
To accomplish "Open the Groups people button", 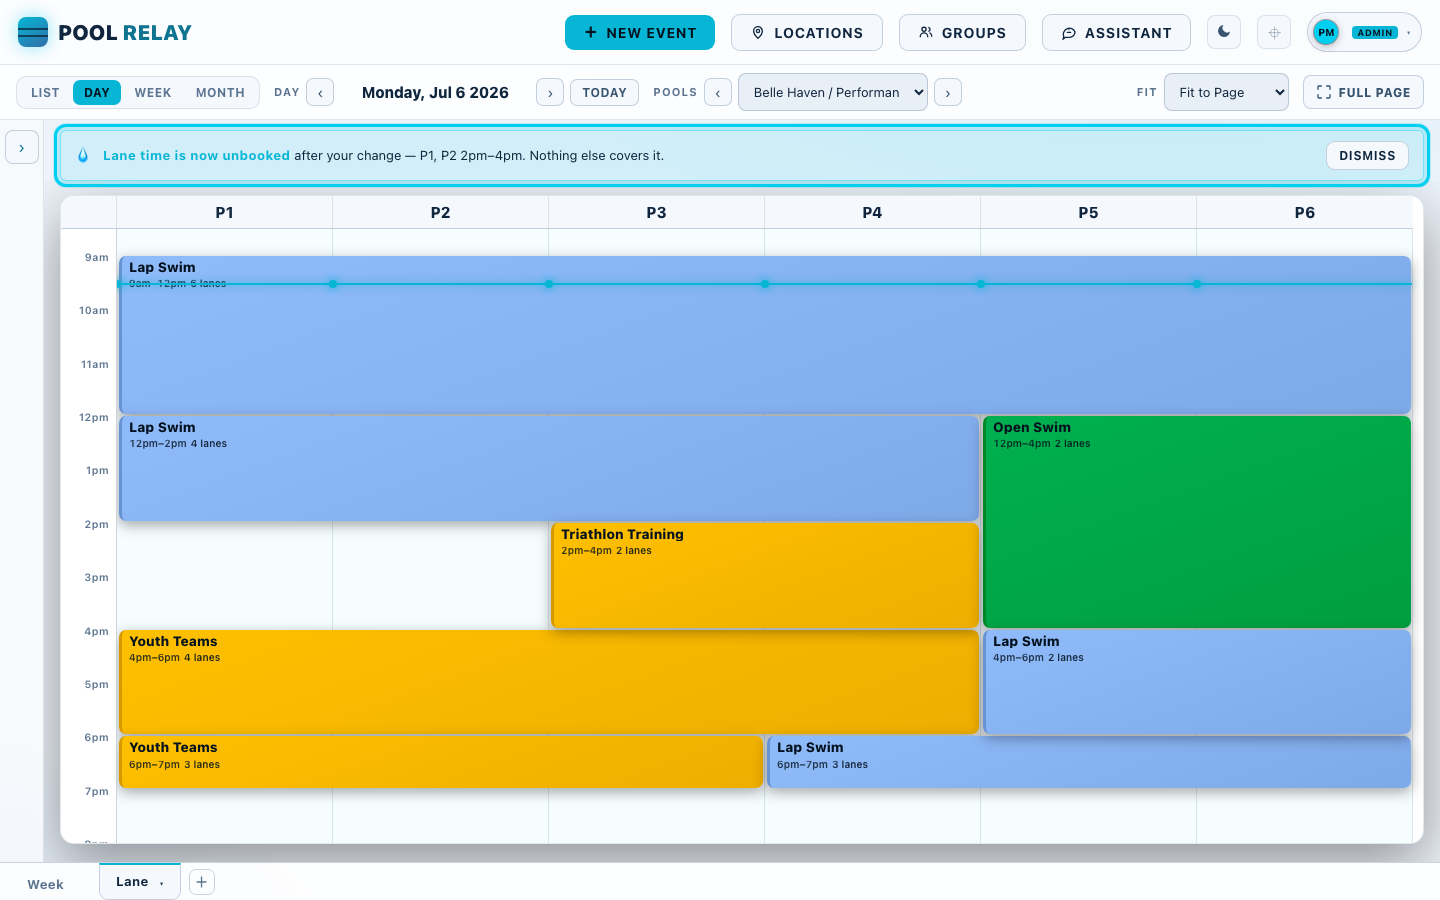I will pyautogui.click(x=962, y=32).
